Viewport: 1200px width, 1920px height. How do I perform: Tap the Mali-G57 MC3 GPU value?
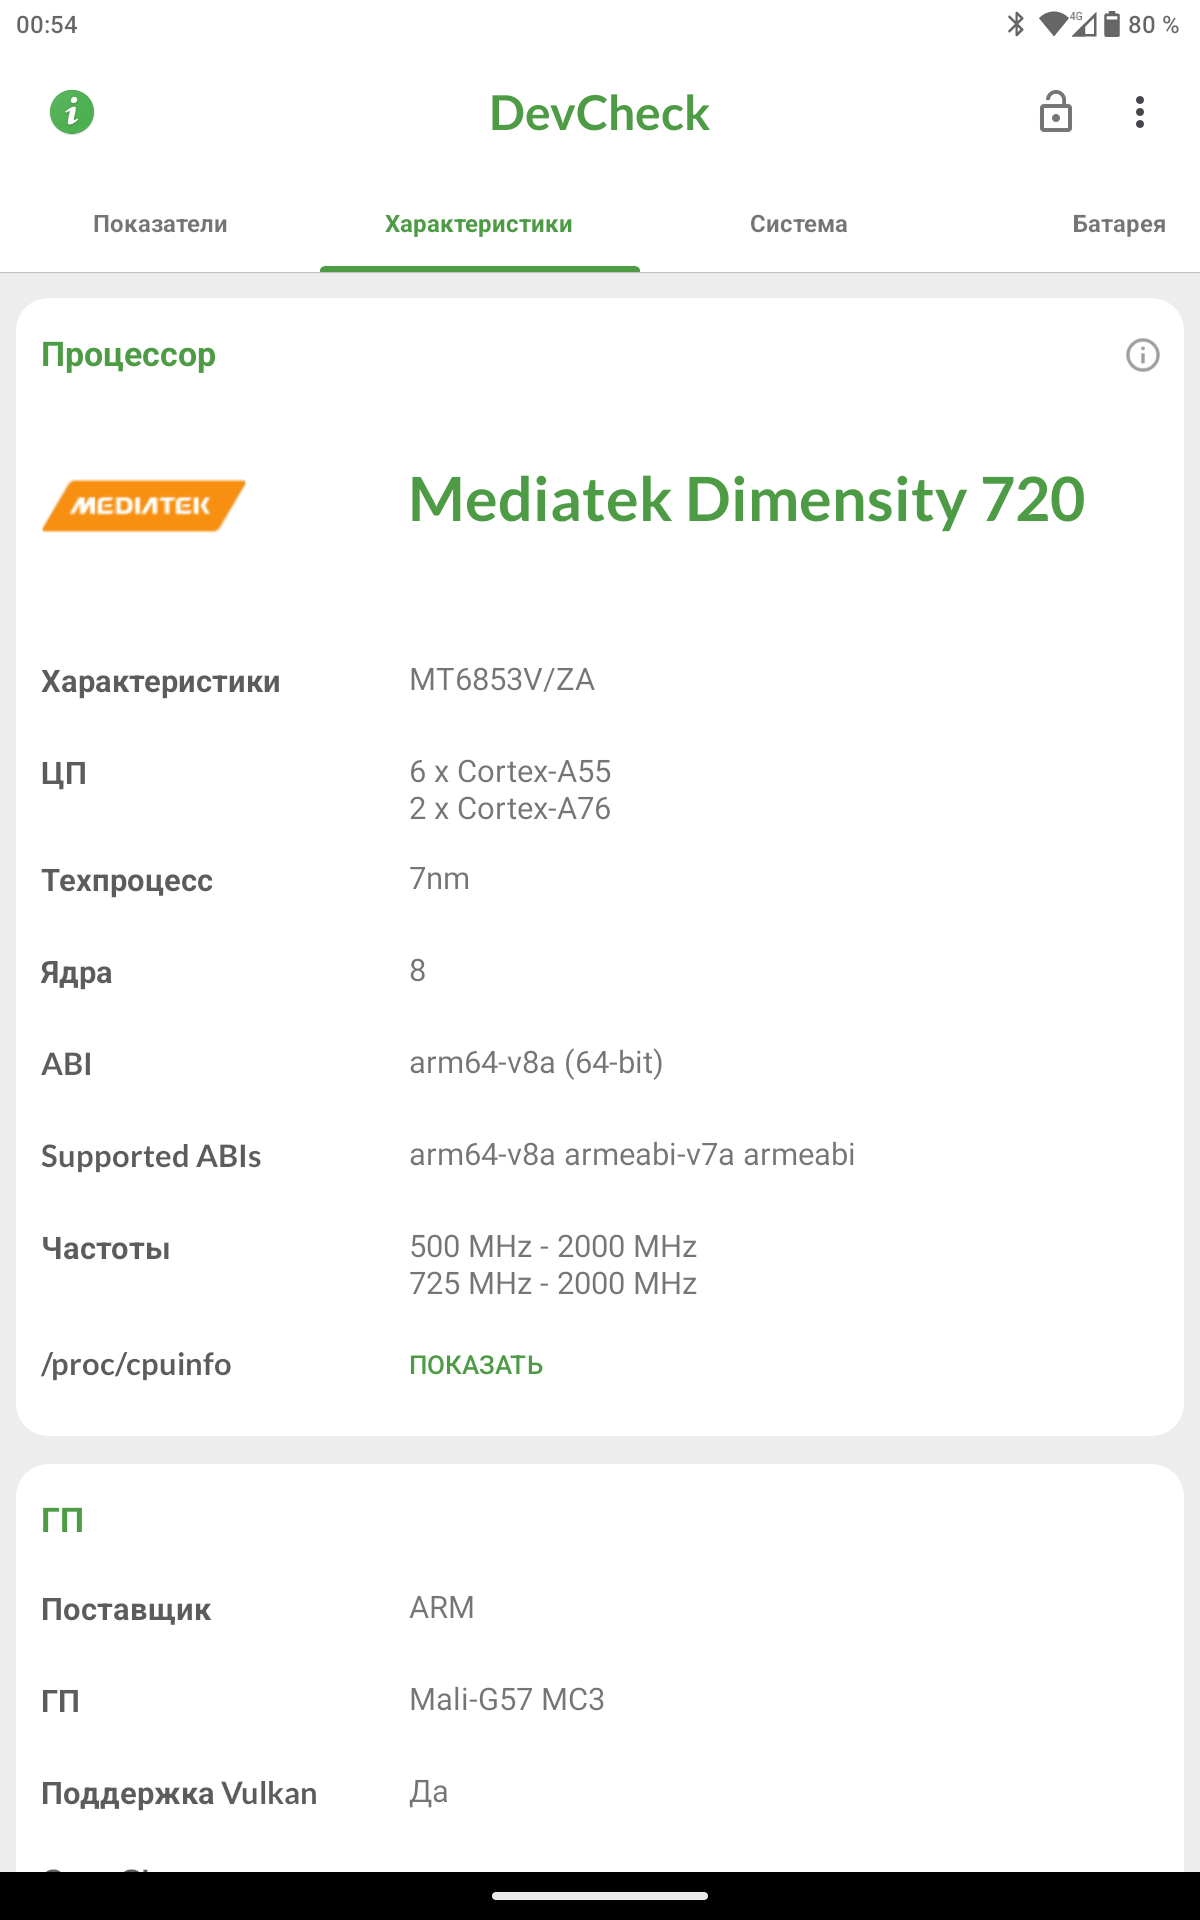click(507, 1700)
